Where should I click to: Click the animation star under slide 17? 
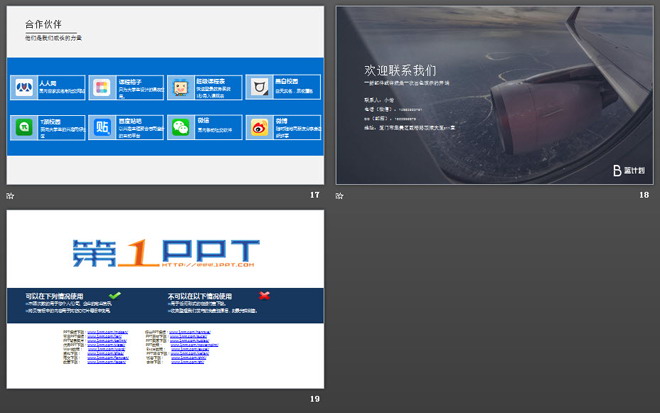pos(11,196)
